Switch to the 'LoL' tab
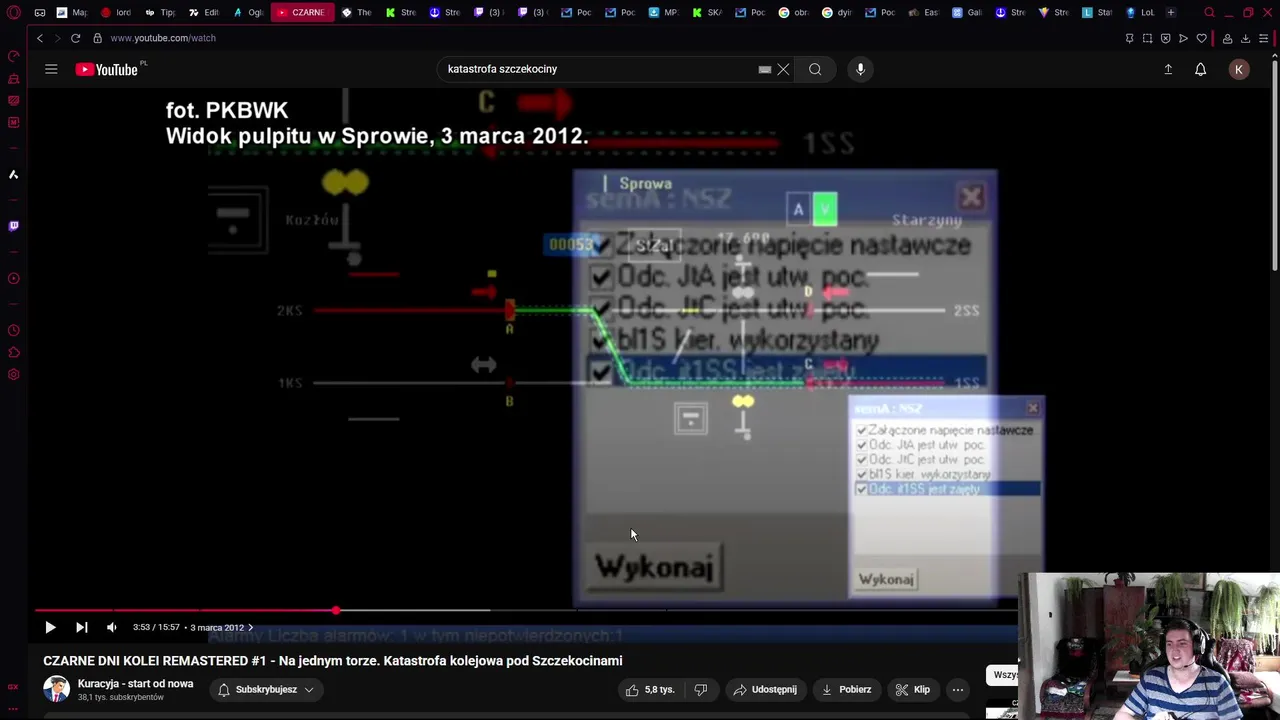Screen dimensions: 1280x720 (1140, 13)
